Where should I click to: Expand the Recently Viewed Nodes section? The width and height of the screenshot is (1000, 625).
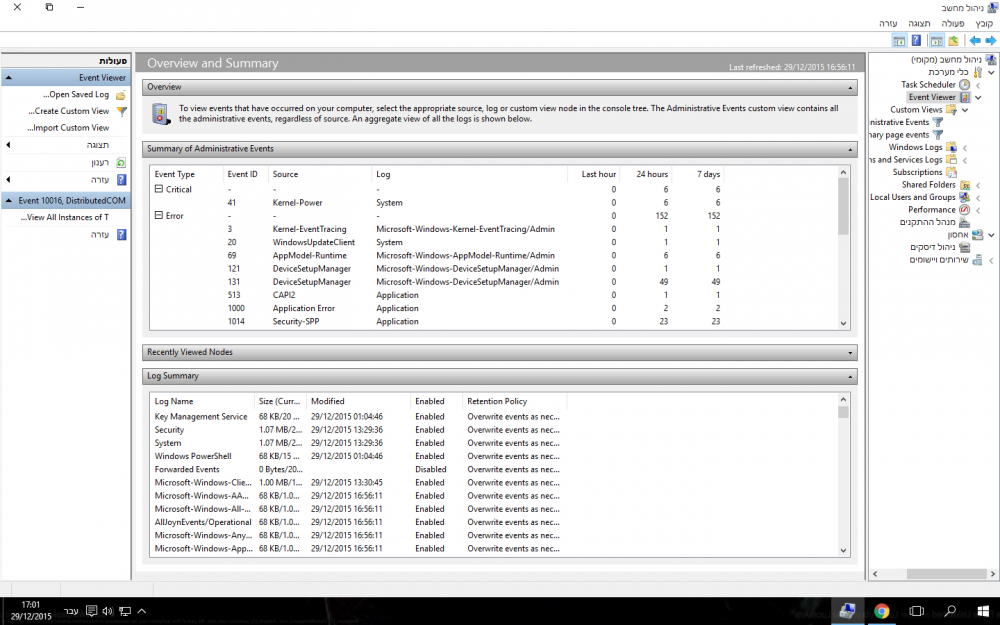(x=850, y=353)
